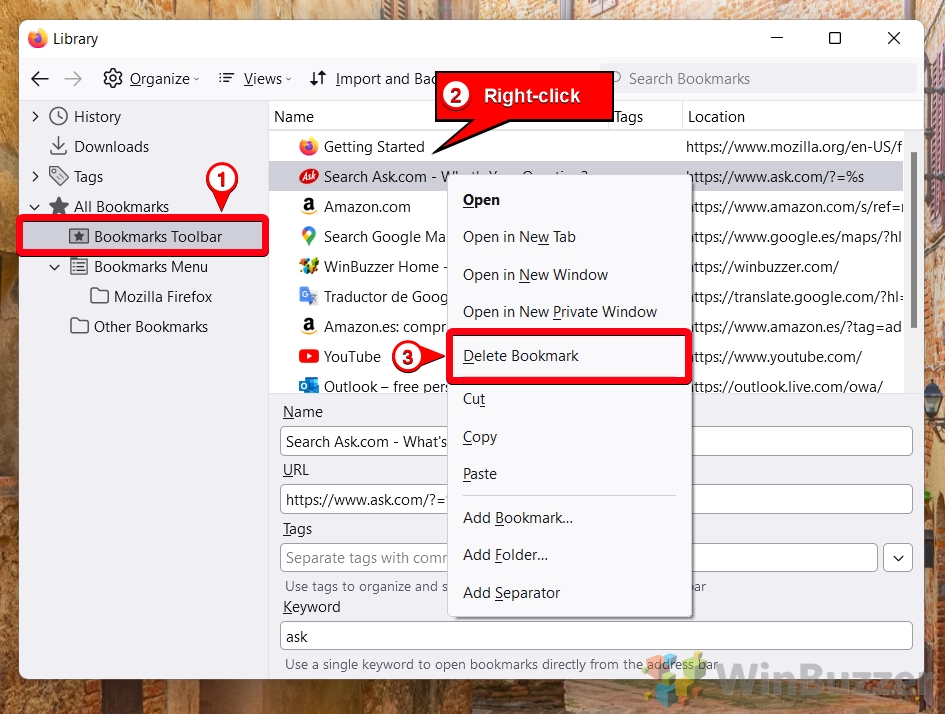Select the Tags label icon
The height and width of the screenshot is (714, 945).
click(x=58, y=177)
